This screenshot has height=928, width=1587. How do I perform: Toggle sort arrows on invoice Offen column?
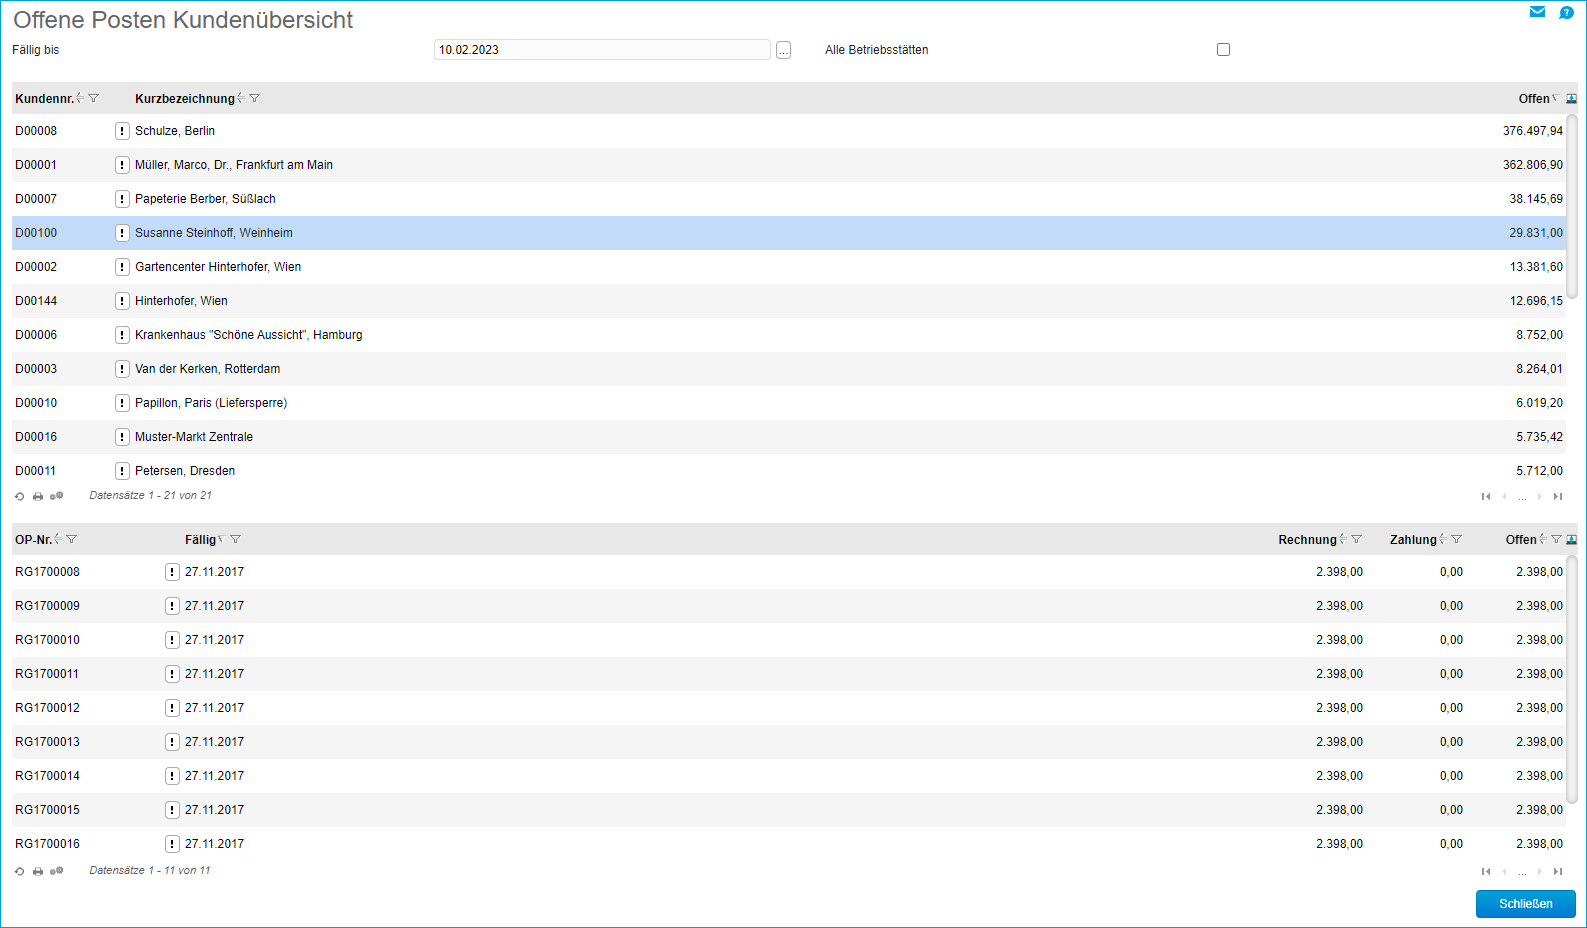pos(1543,539)
